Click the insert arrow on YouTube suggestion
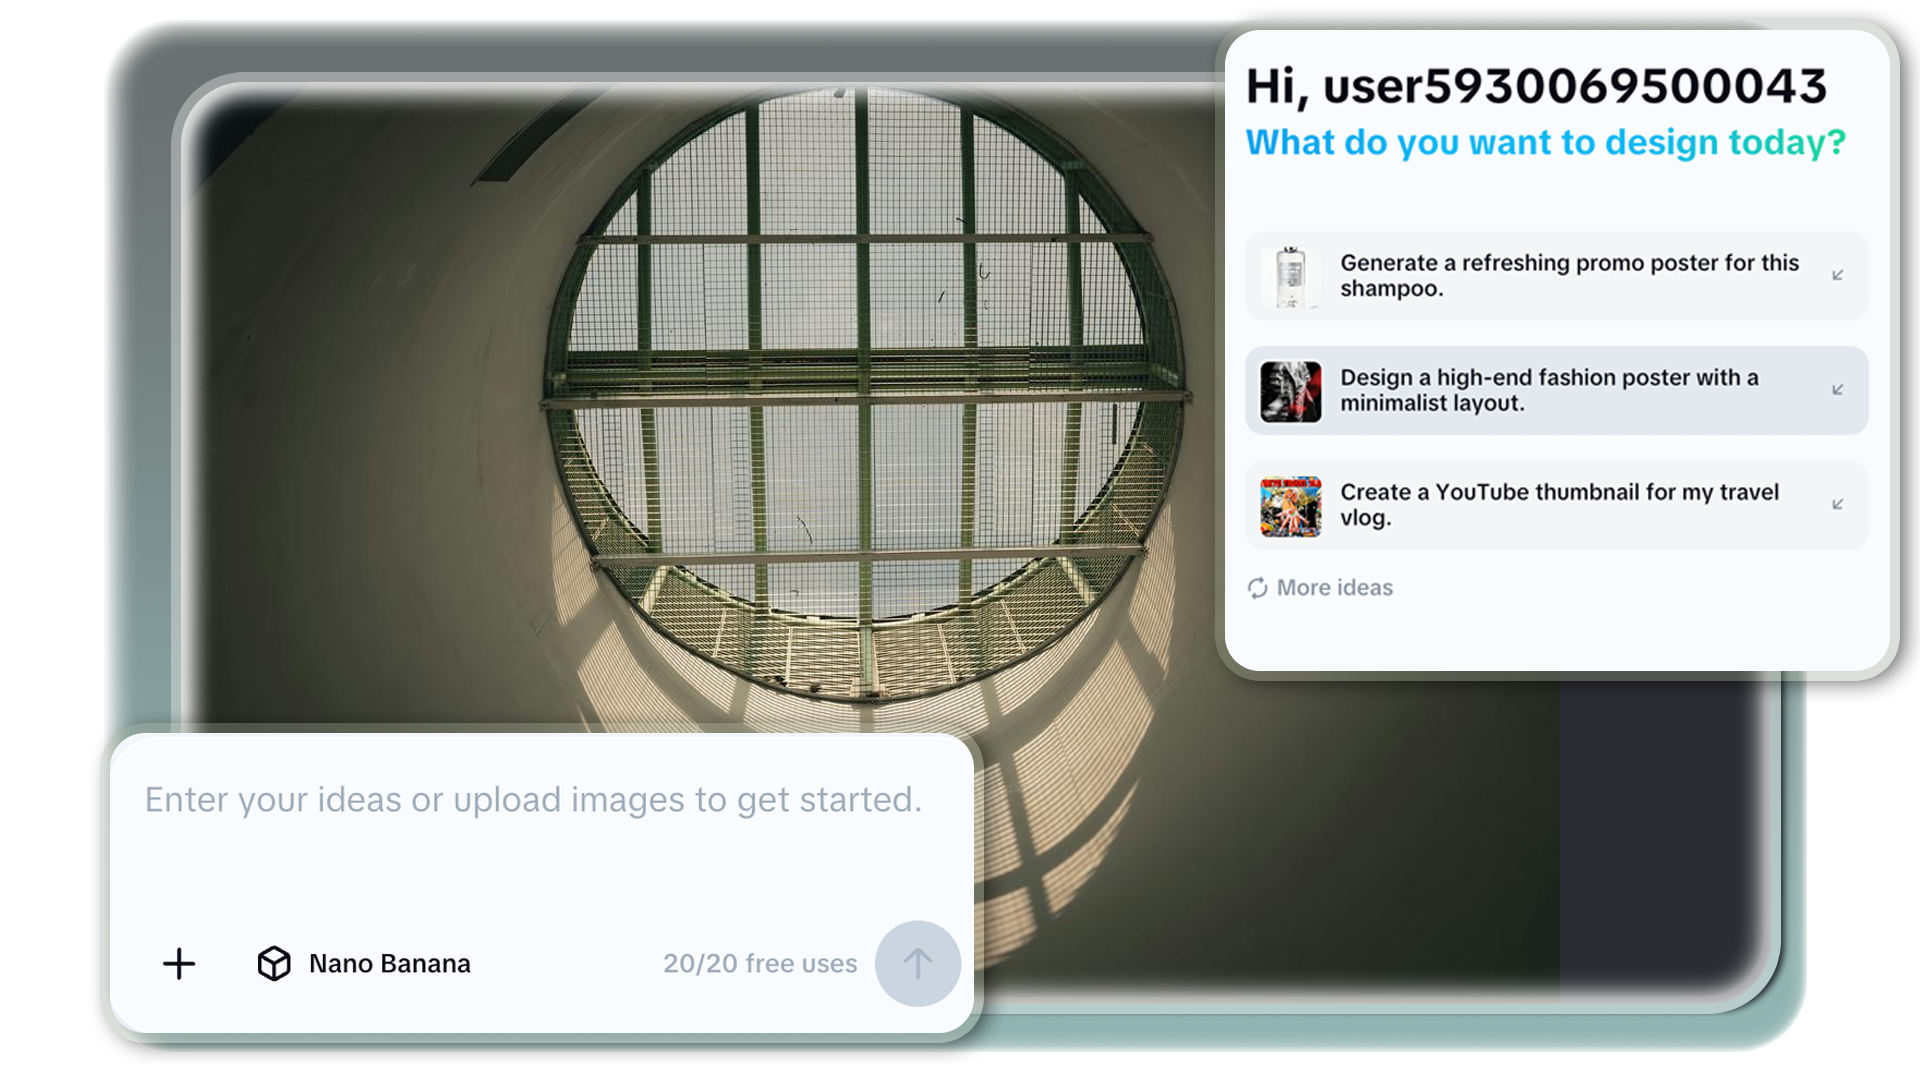This screenshot has height=1080, width=1920. pos(1837,505)
